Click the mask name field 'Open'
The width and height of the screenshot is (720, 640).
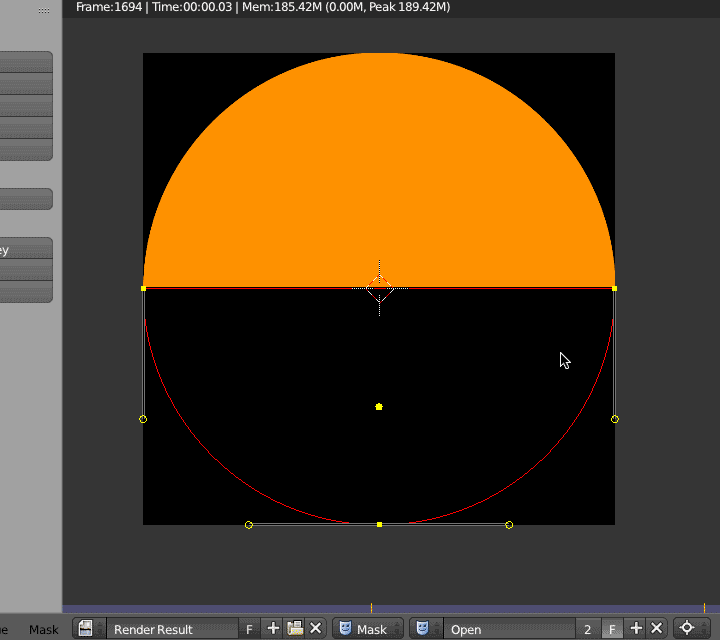coord(510,629)
